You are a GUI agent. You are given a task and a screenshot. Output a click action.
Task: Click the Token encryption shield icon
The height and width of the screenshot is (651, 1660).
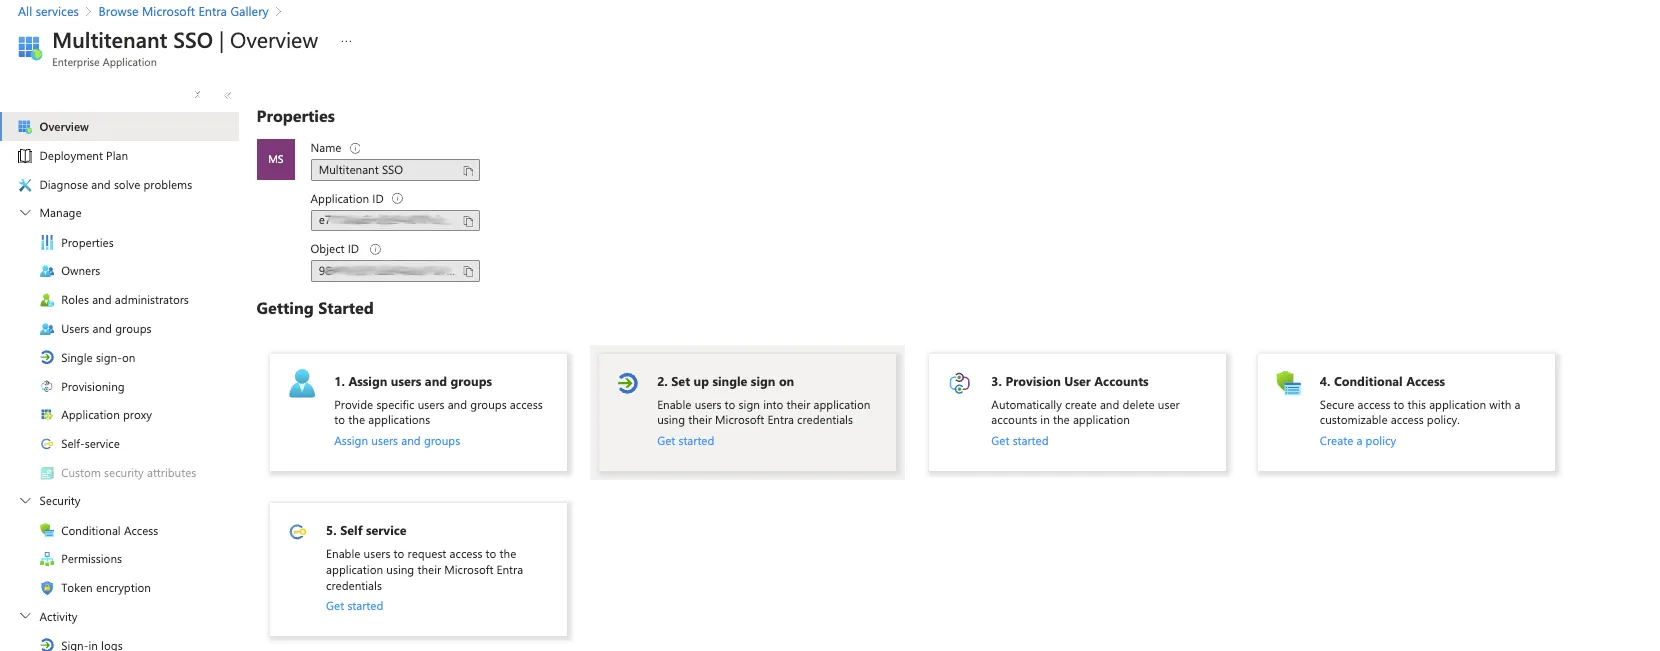47,588
